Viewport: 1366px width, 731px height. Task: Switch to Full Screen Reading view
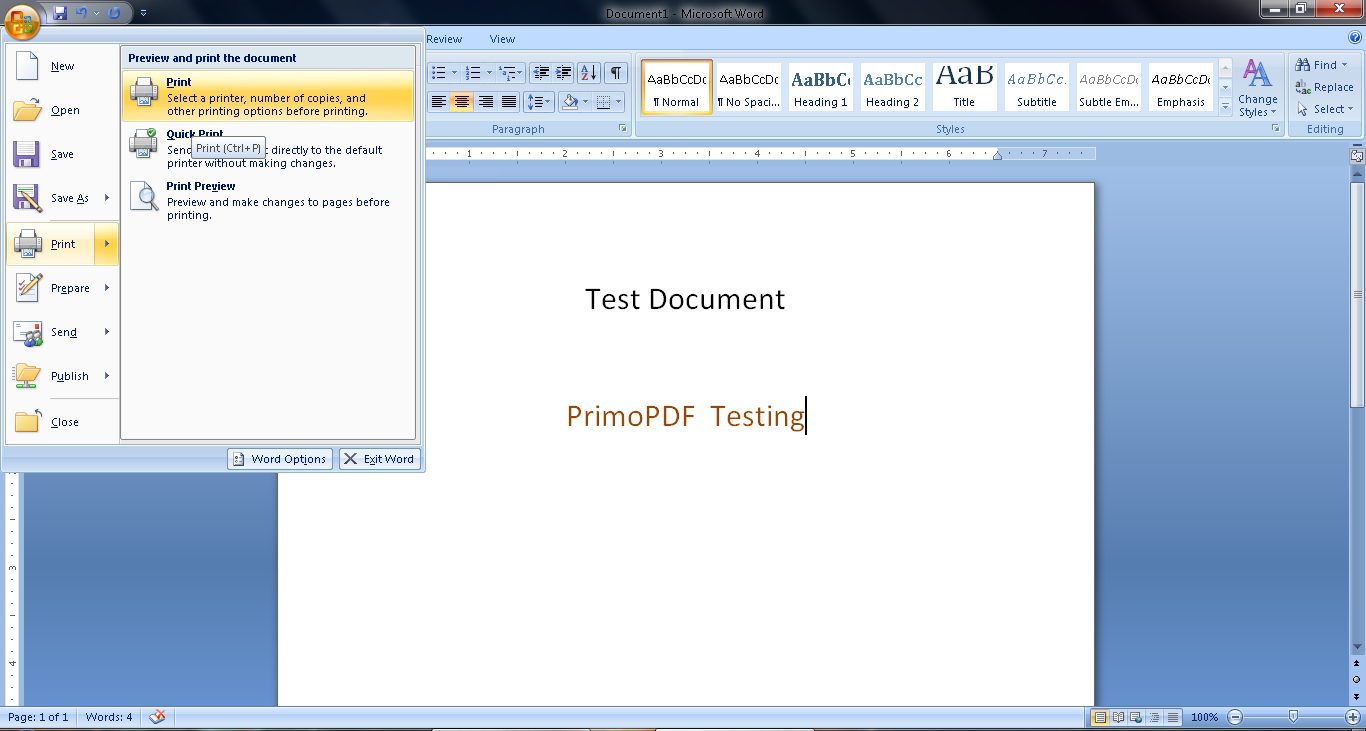pyautogui.click(x=1118, y=717)
